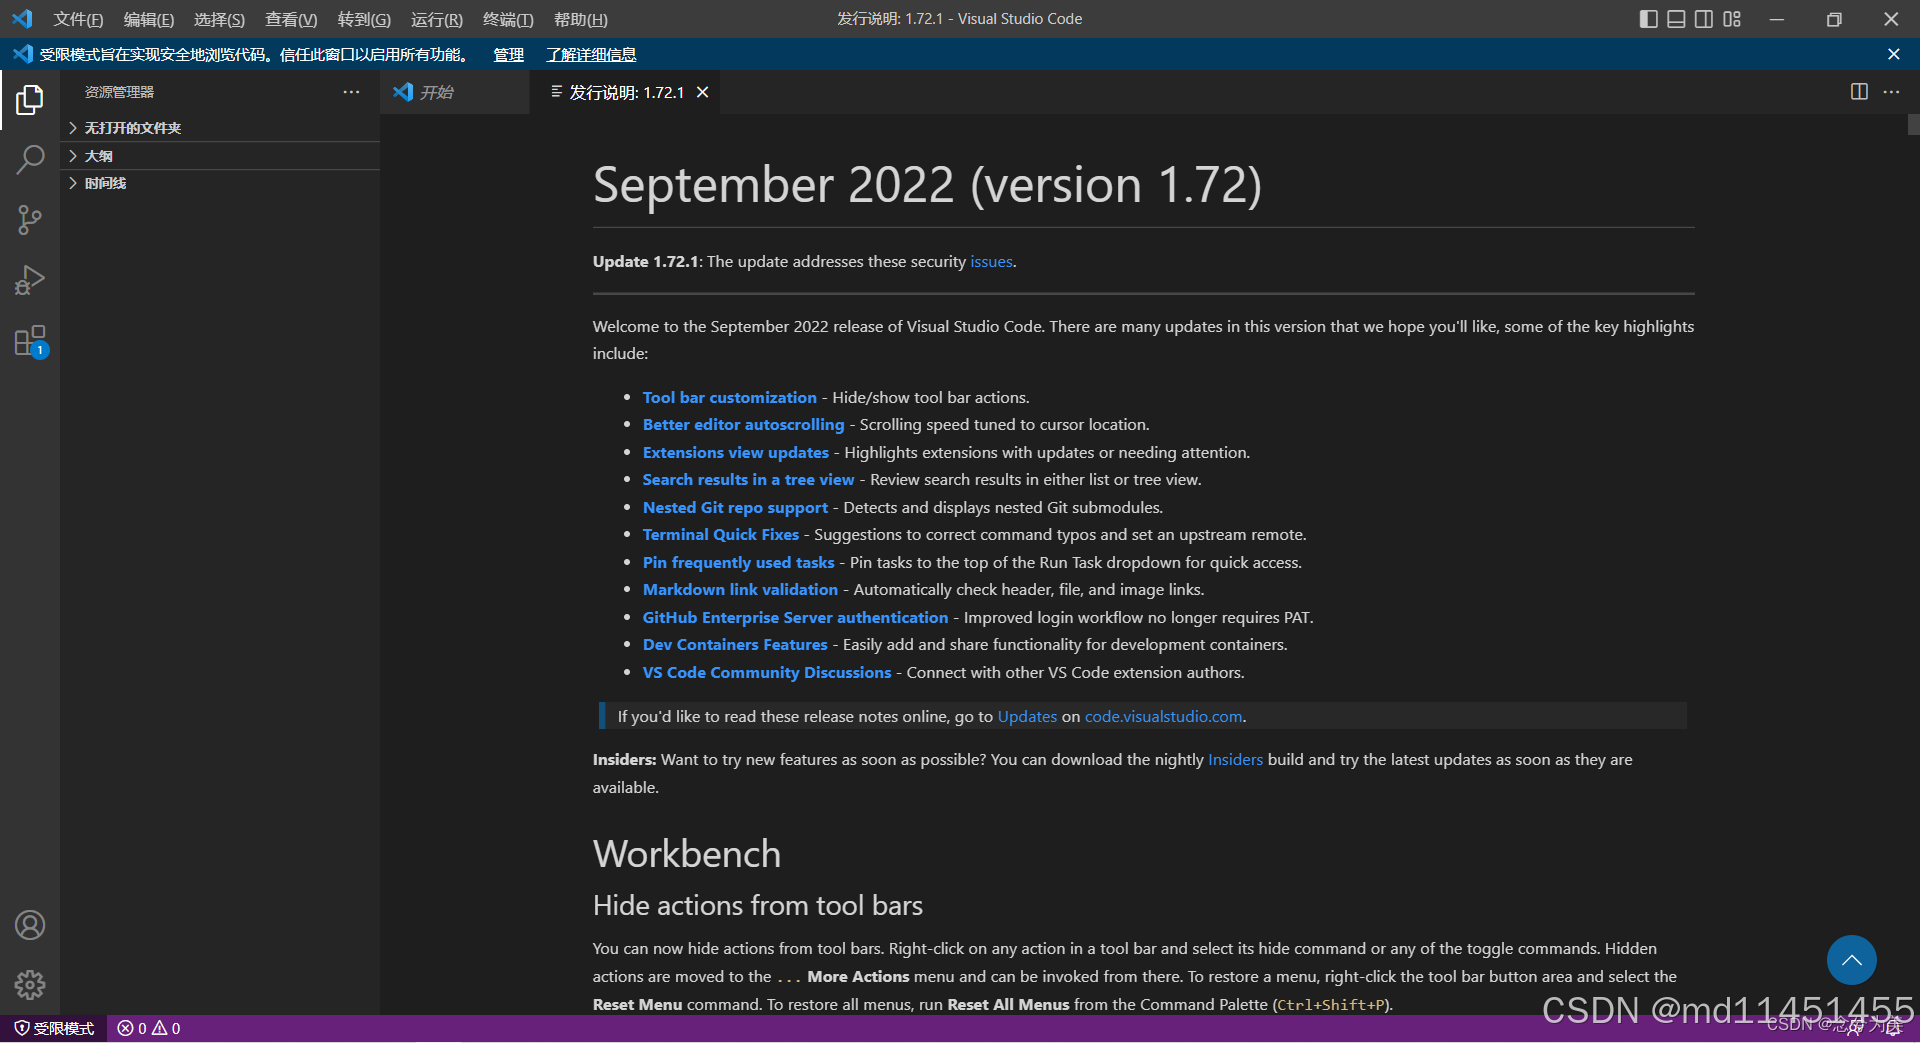
Task: Open the Source Control view icon
Action: [x=30, y=220]
